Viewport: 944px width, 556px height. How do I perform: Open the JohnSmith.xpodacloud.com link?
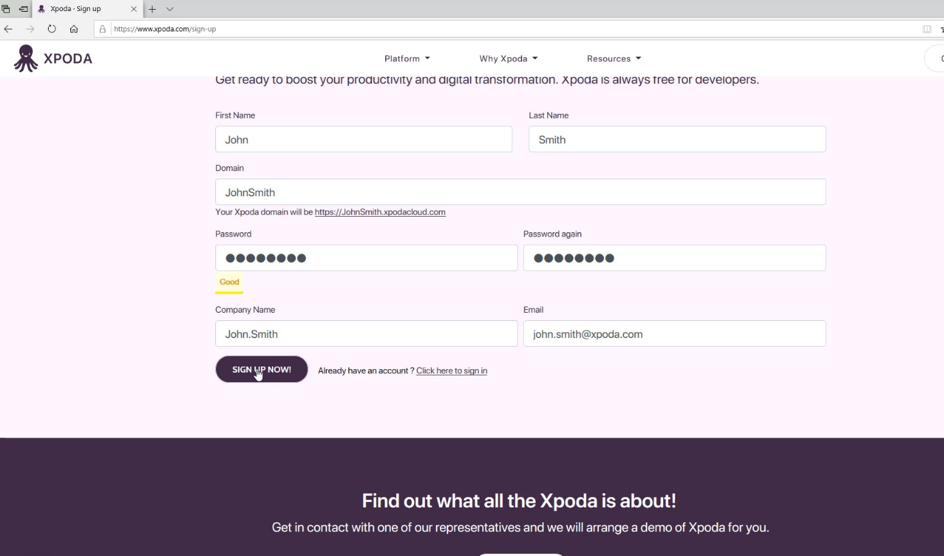(x=380, y=212)
